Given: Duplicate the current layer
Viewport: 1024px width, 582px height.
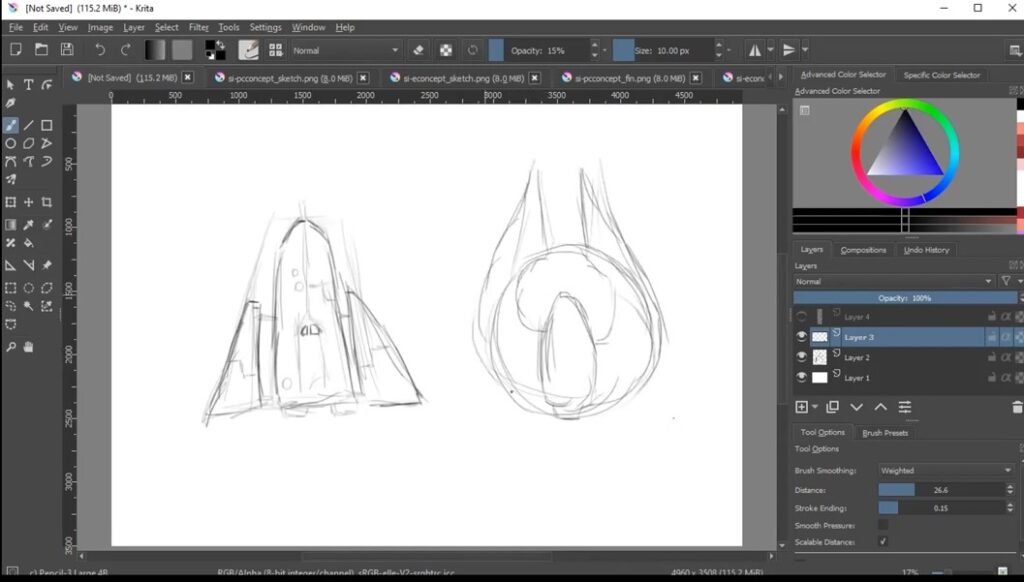Looking at the screenshot, I should 832,407.
